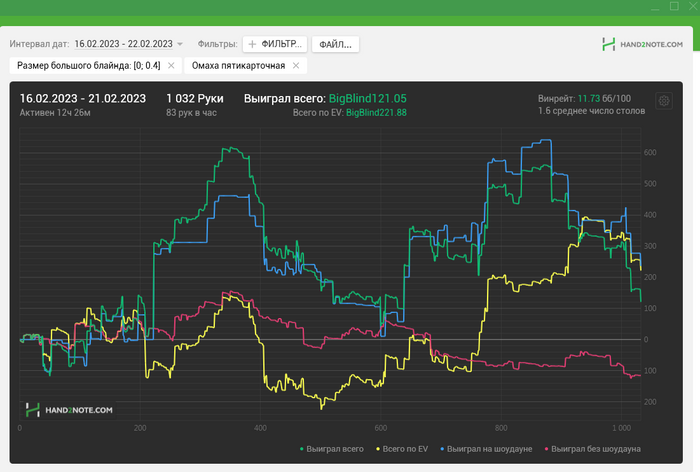
Task: Click the BigBlind121.05 total winnings value
Action: (368, 99)
